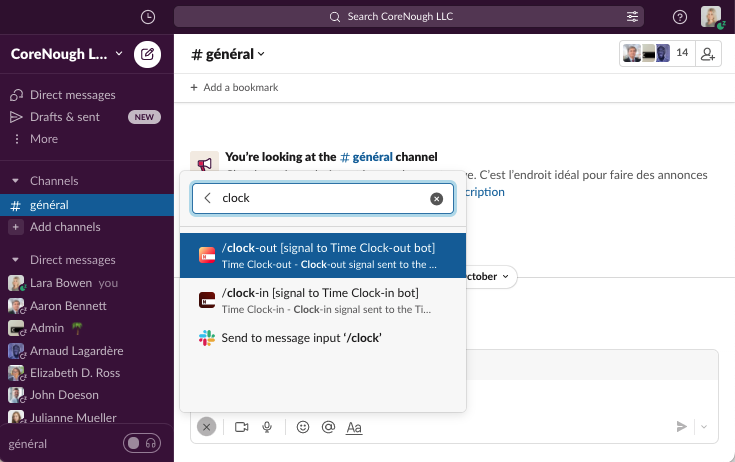
Task: Toggle text formatting Aa
Action: [x=354, y=427]
